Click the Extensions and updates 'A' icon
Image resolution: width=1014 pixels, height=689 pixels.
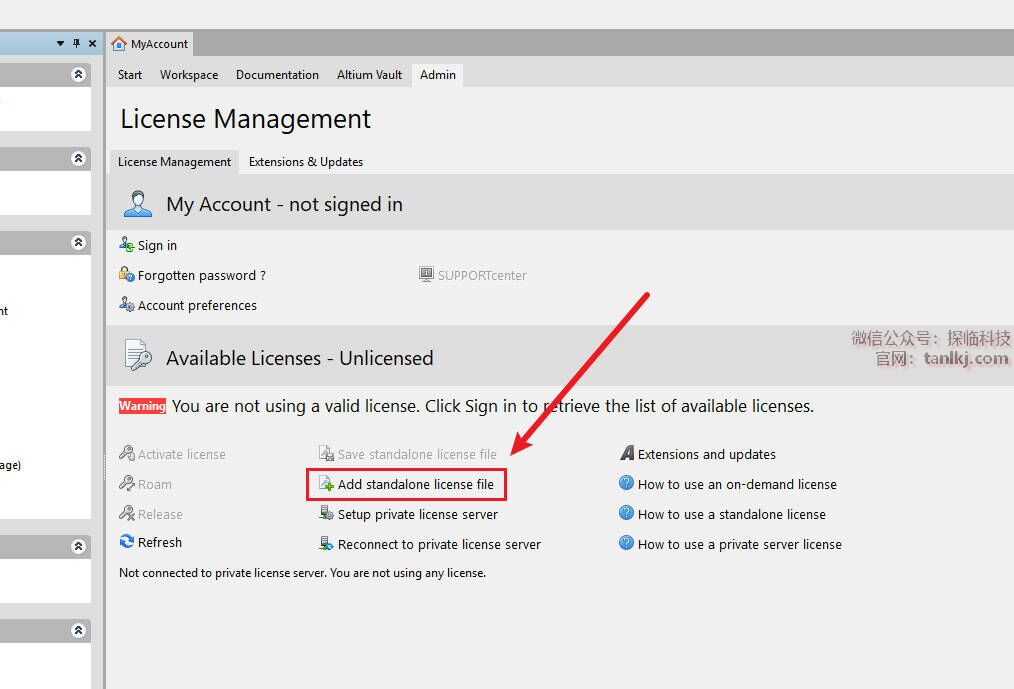coord(627,453)
